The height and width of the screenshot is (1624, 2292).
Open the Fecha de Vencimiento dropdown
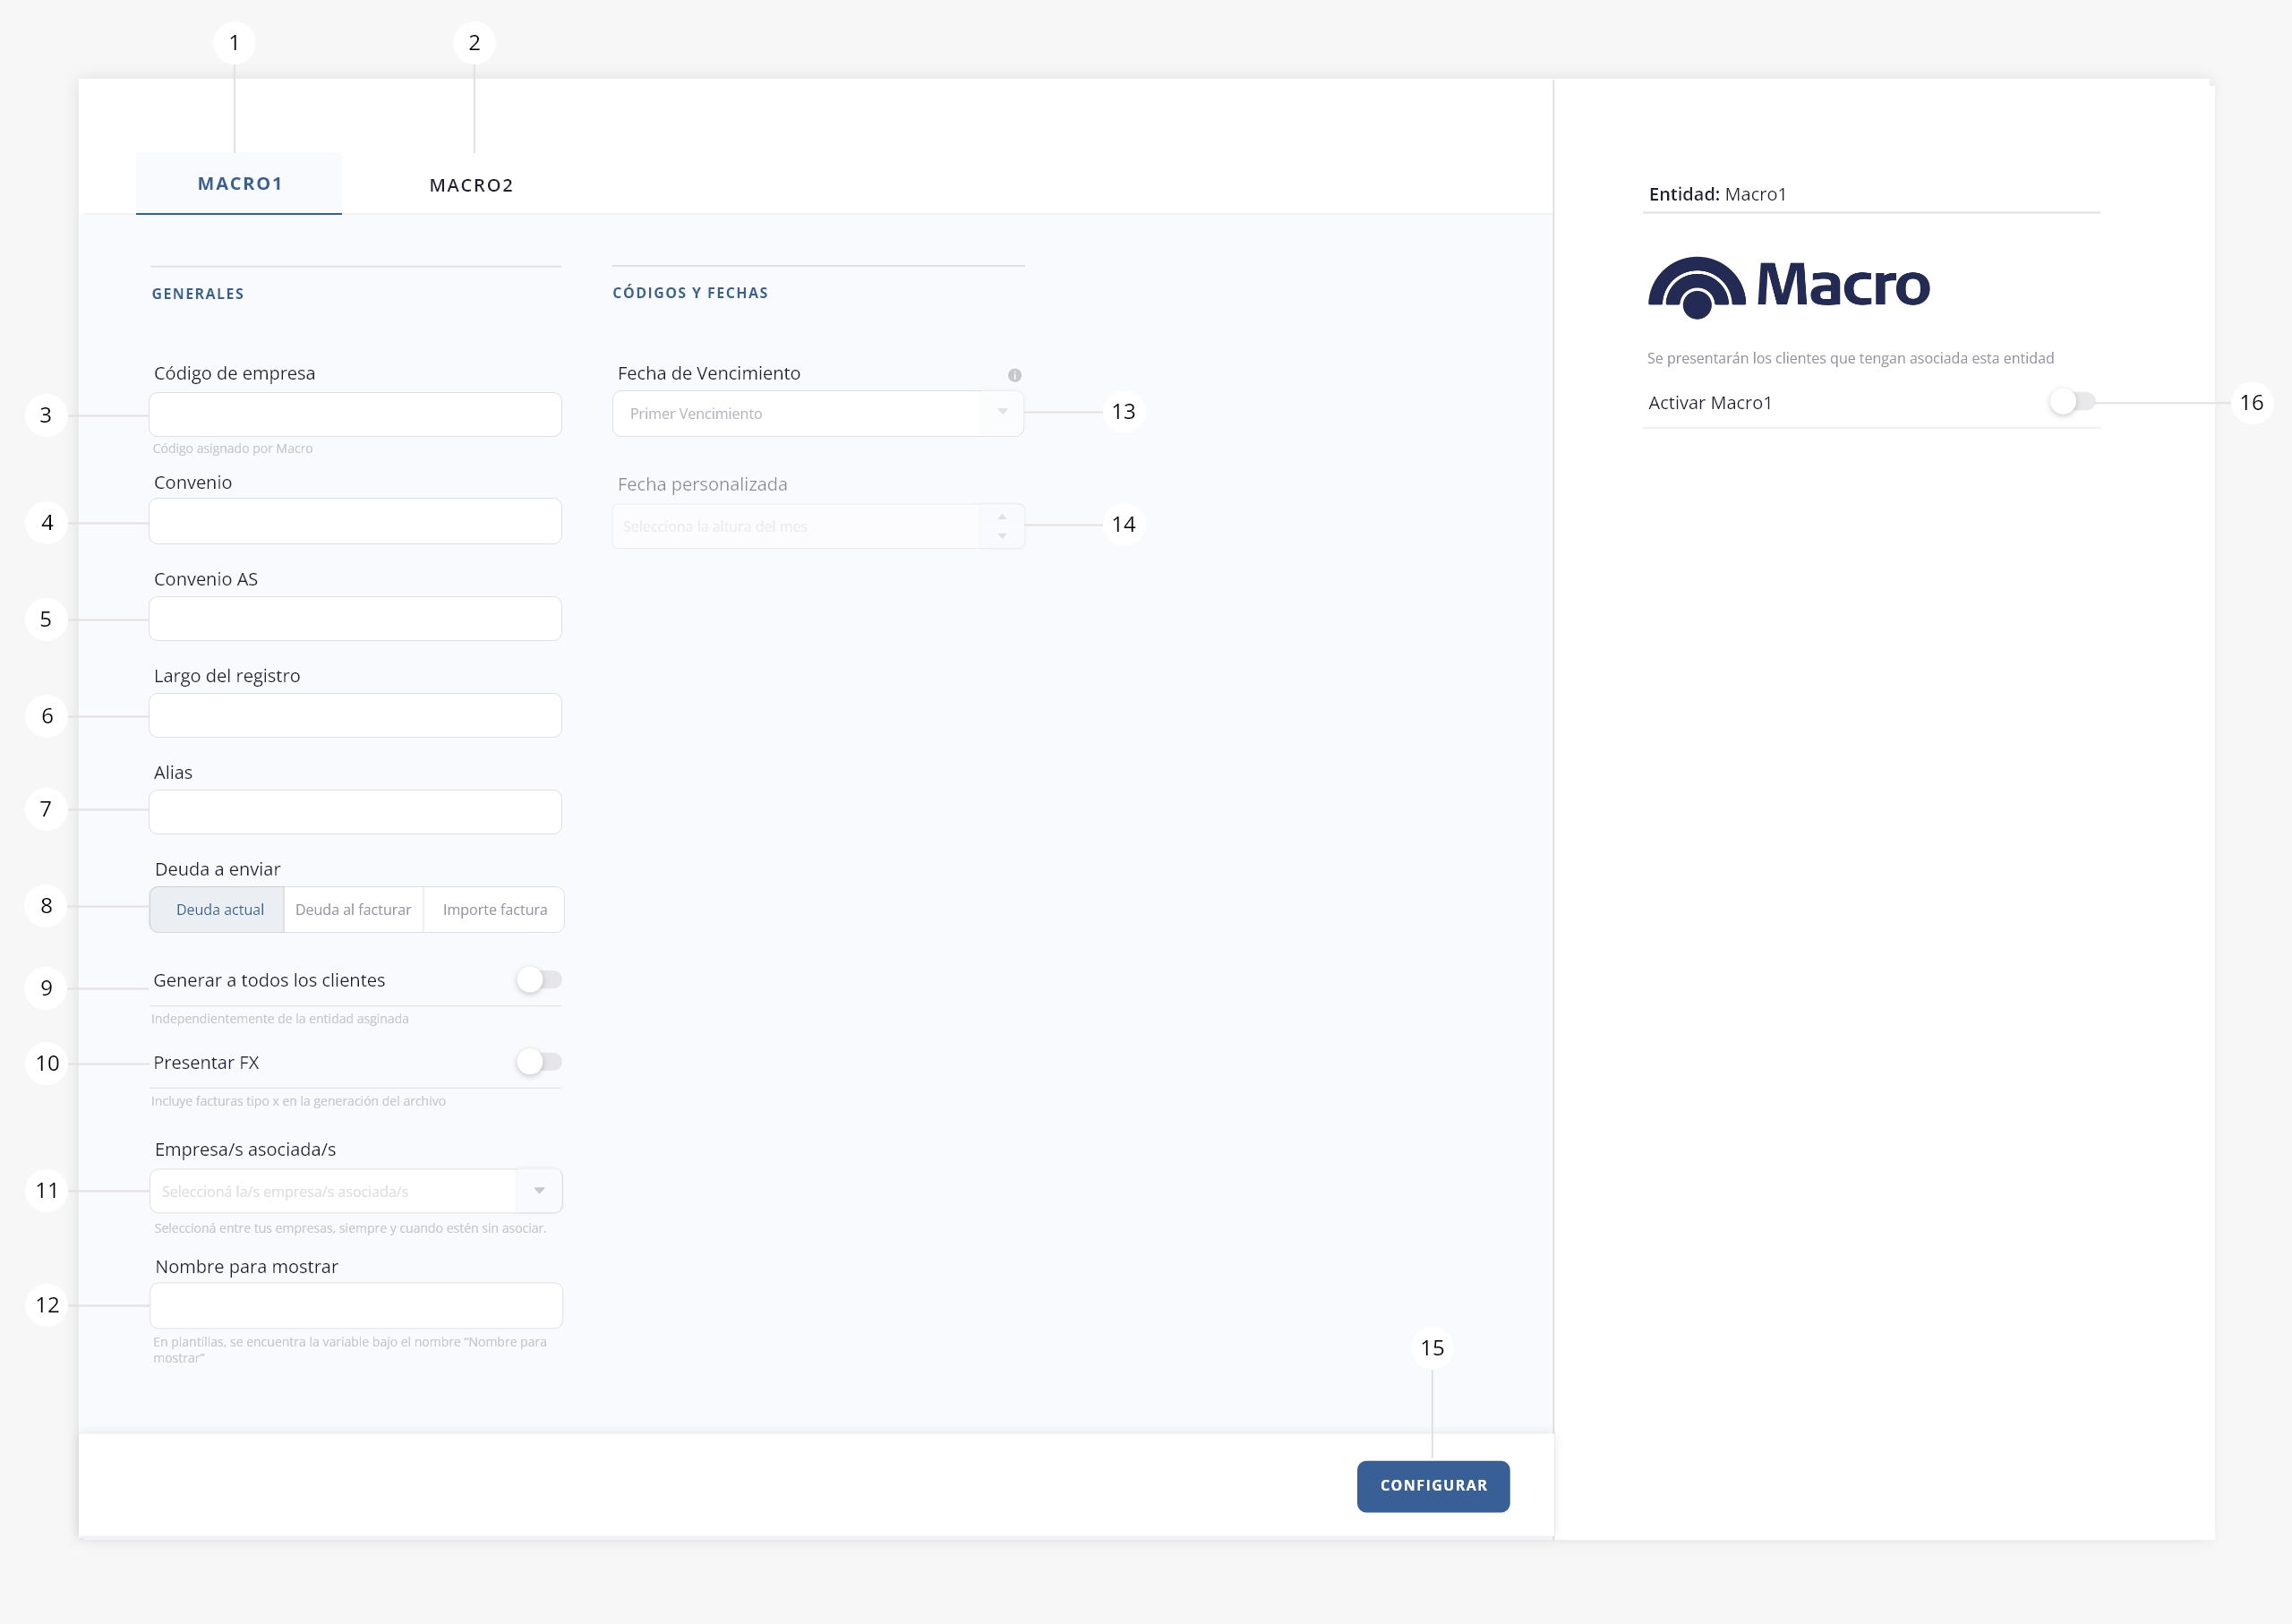817,413
